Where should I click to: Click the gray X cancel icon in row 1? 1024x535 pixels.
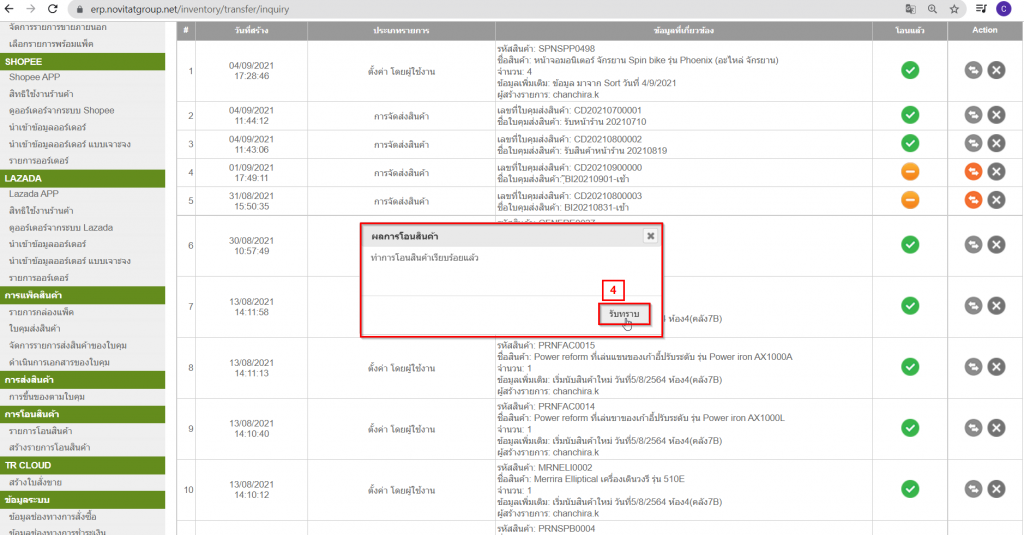click(996, 70)
